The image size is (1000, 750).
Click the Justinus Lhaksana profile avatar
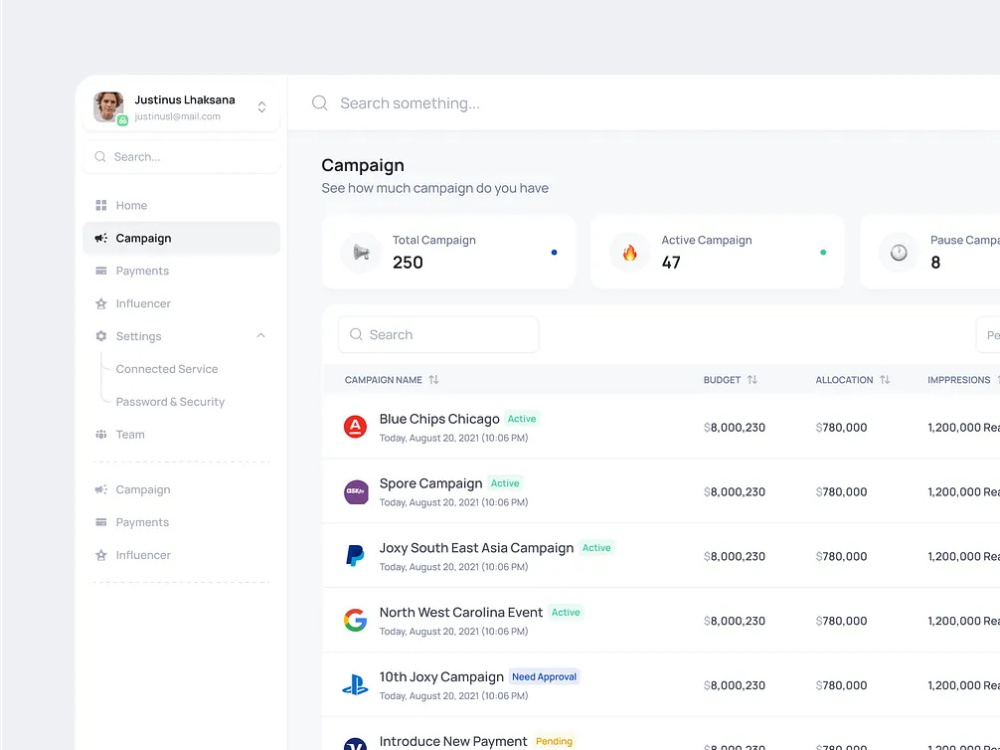pos(108,107)
